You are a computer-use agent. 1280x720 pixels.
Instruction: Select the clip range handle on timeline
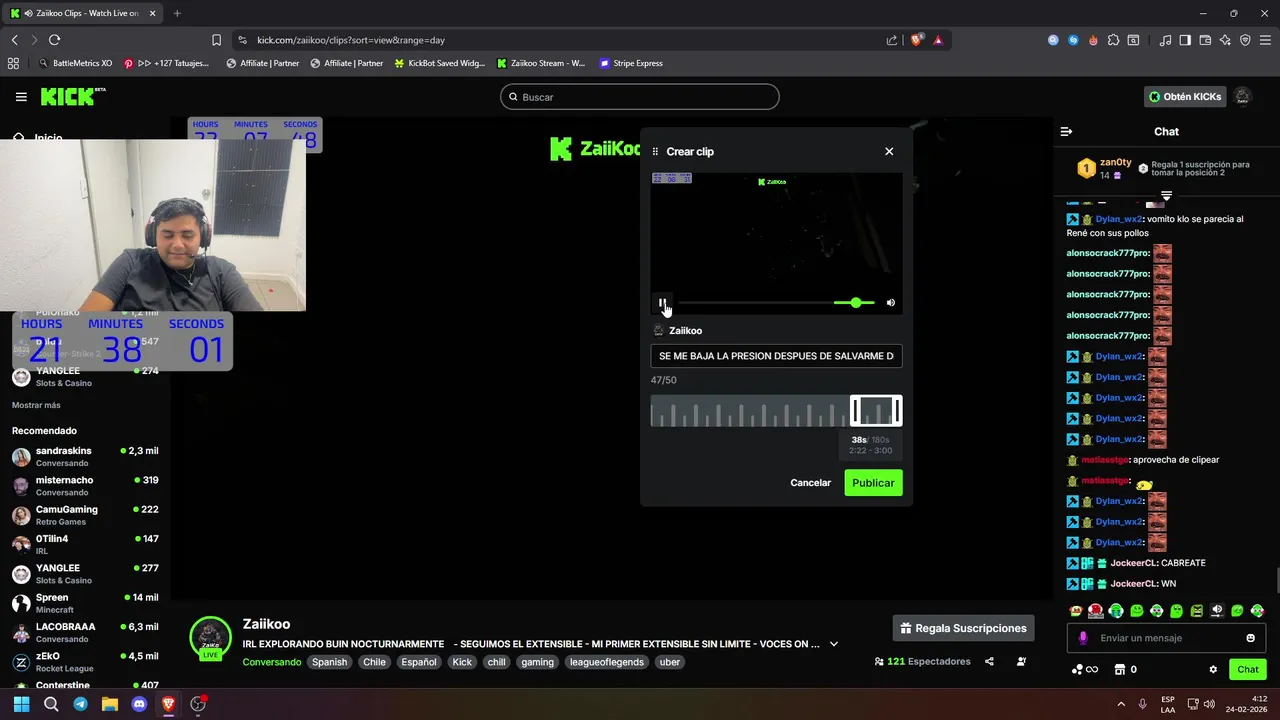(876, 411)
